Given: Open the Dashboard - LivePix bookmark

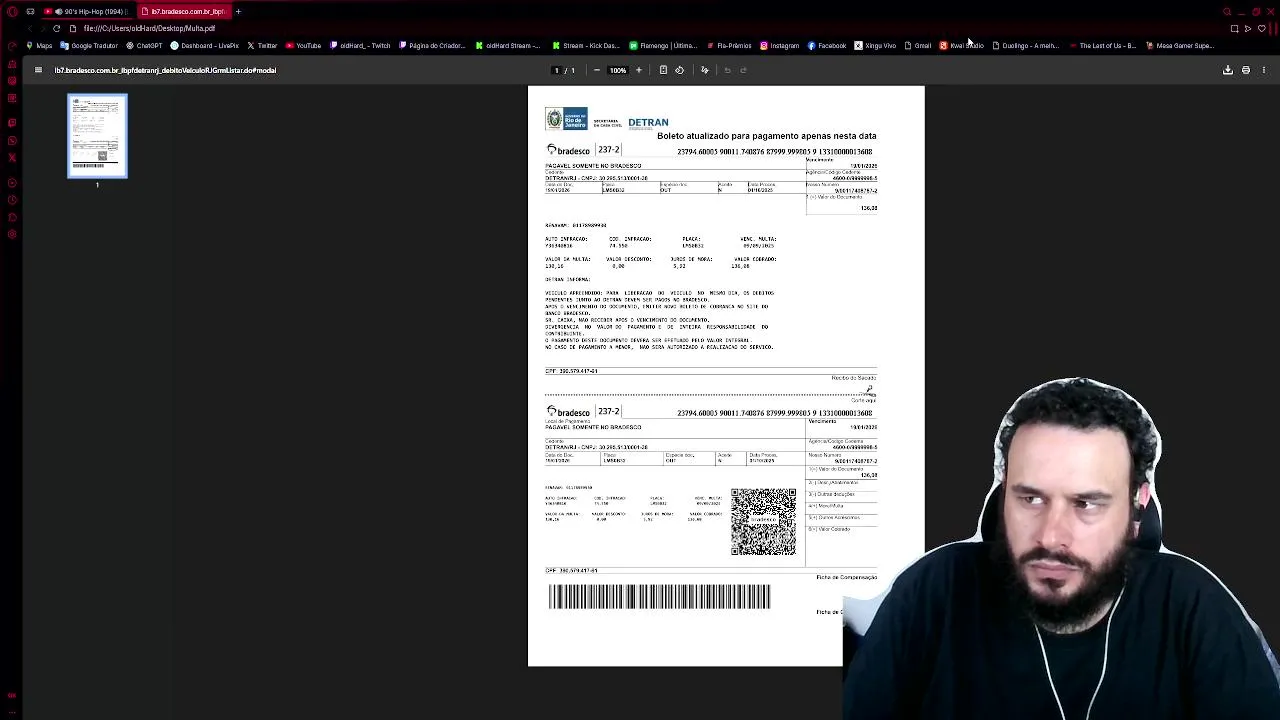Looking at the screenshot, I should (x=205, y=45).
